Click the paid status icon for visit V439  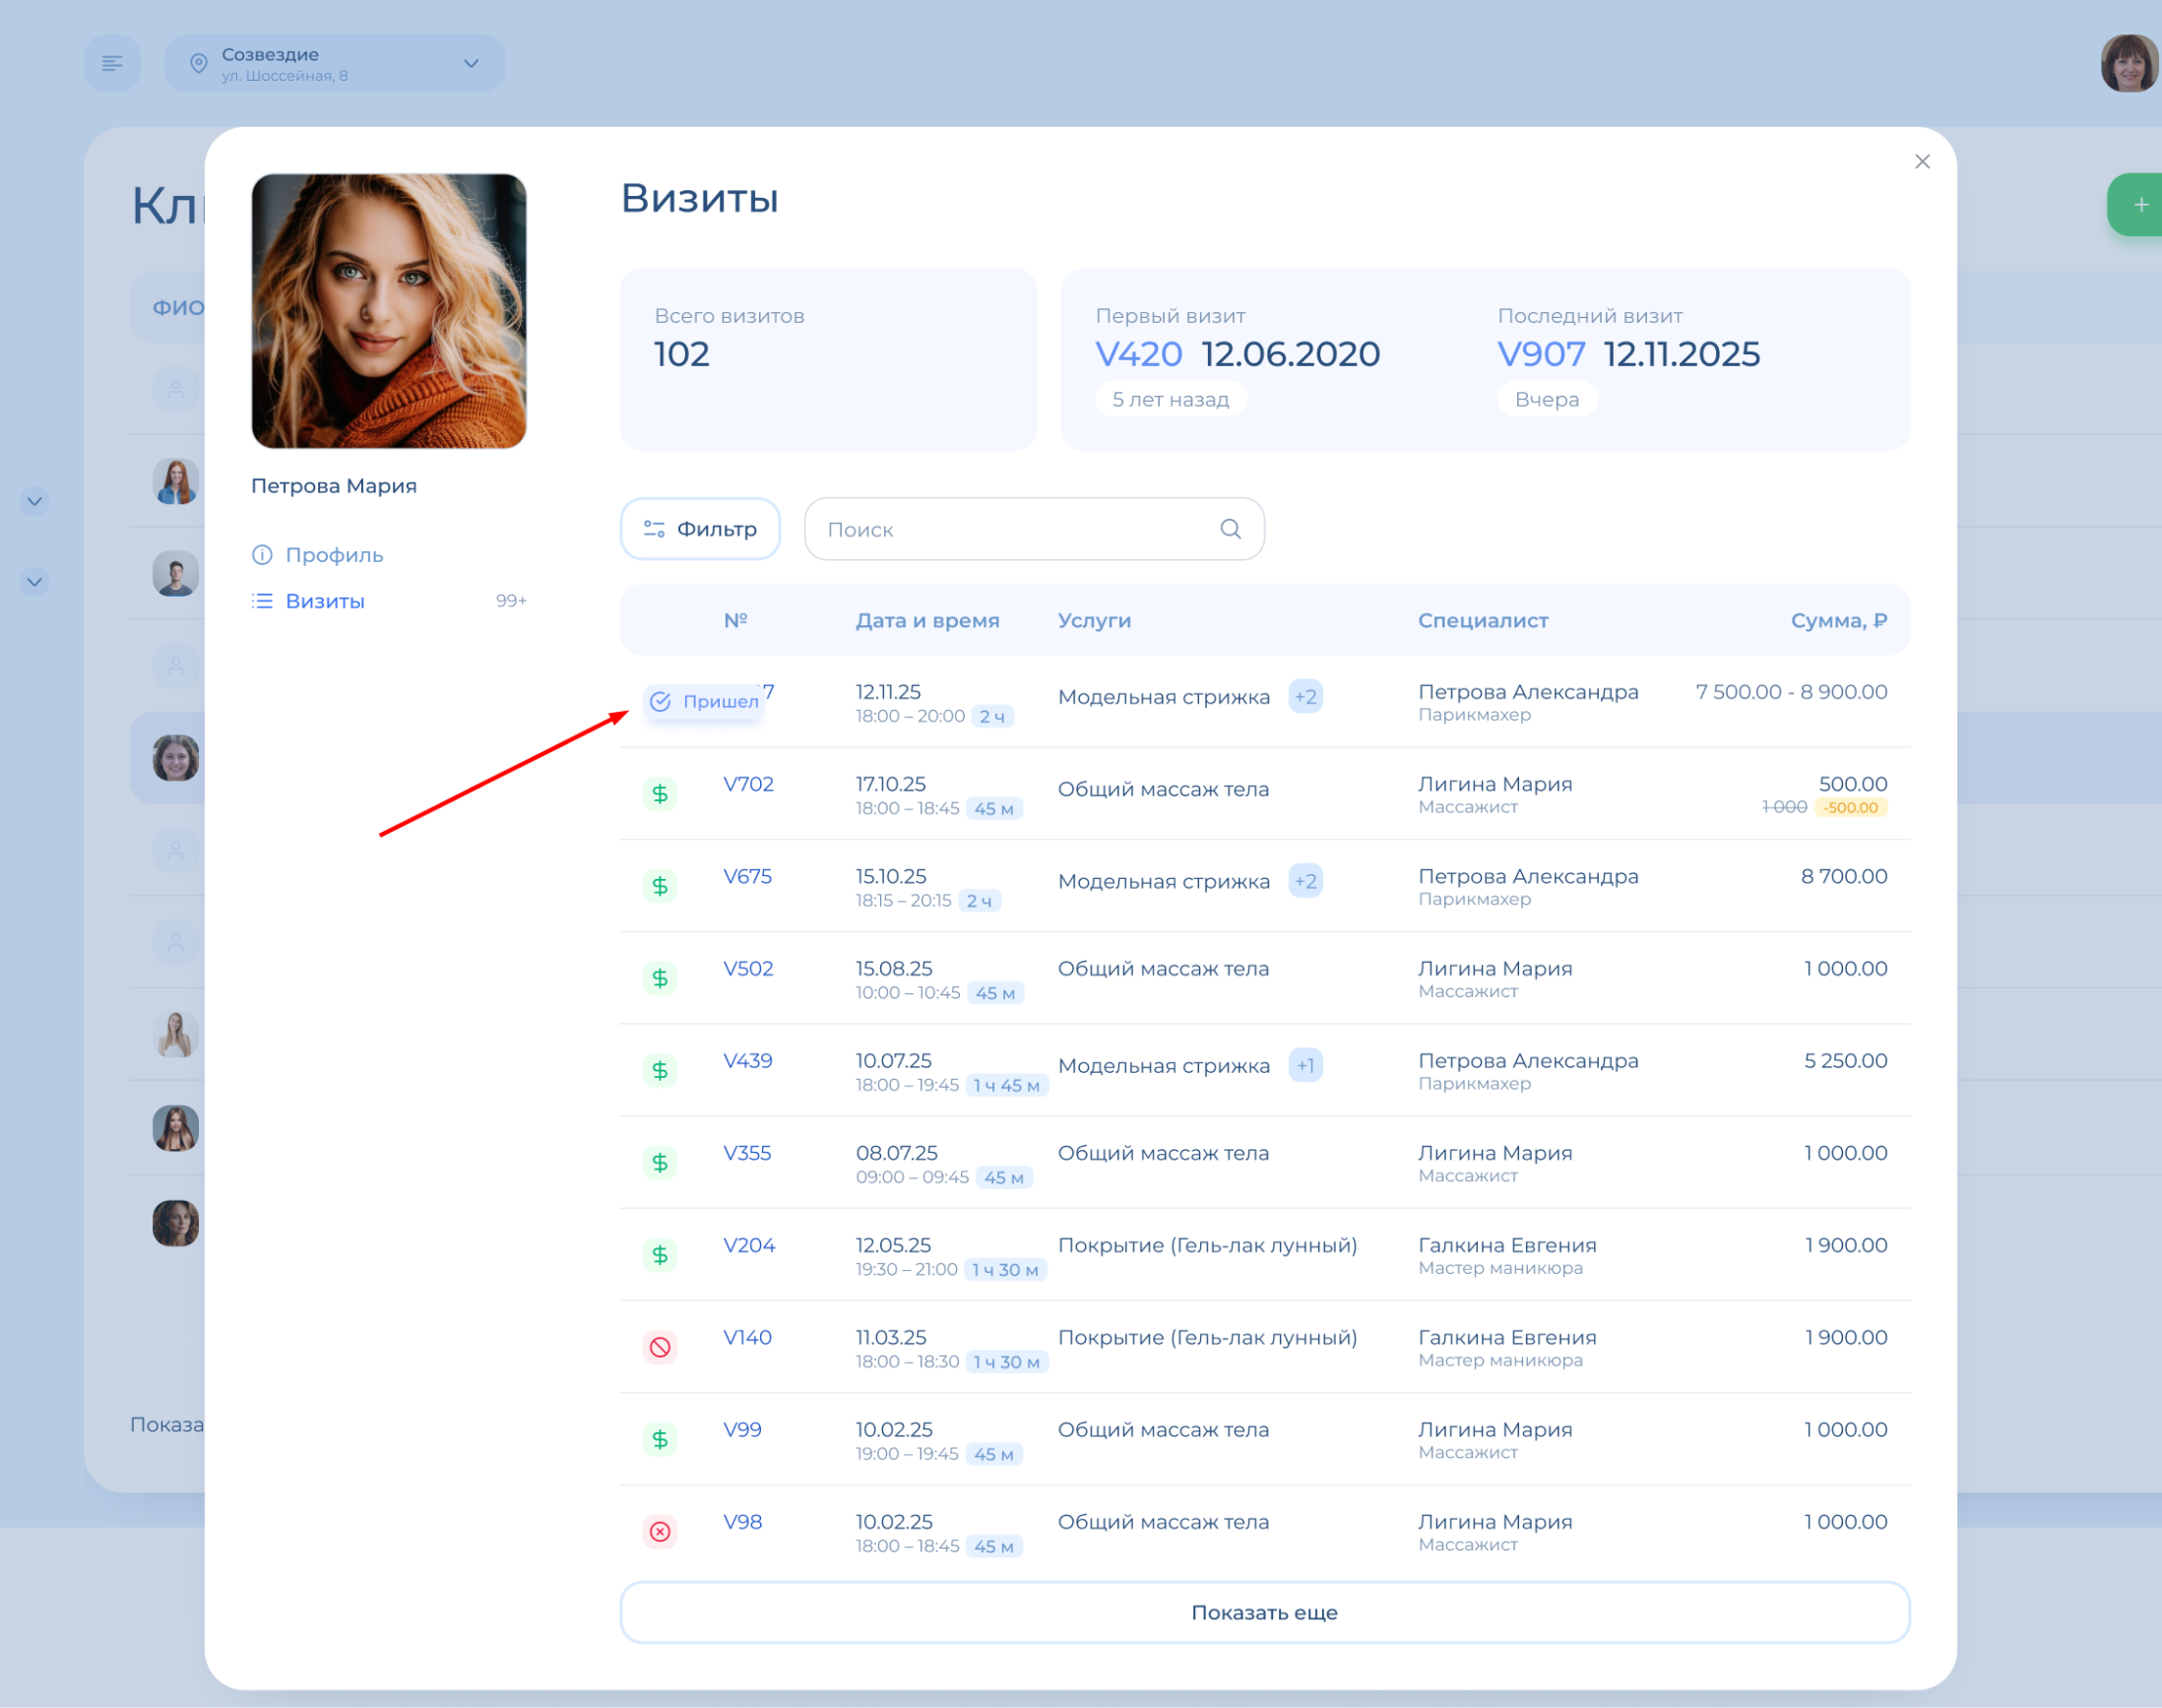[659, 1070]
